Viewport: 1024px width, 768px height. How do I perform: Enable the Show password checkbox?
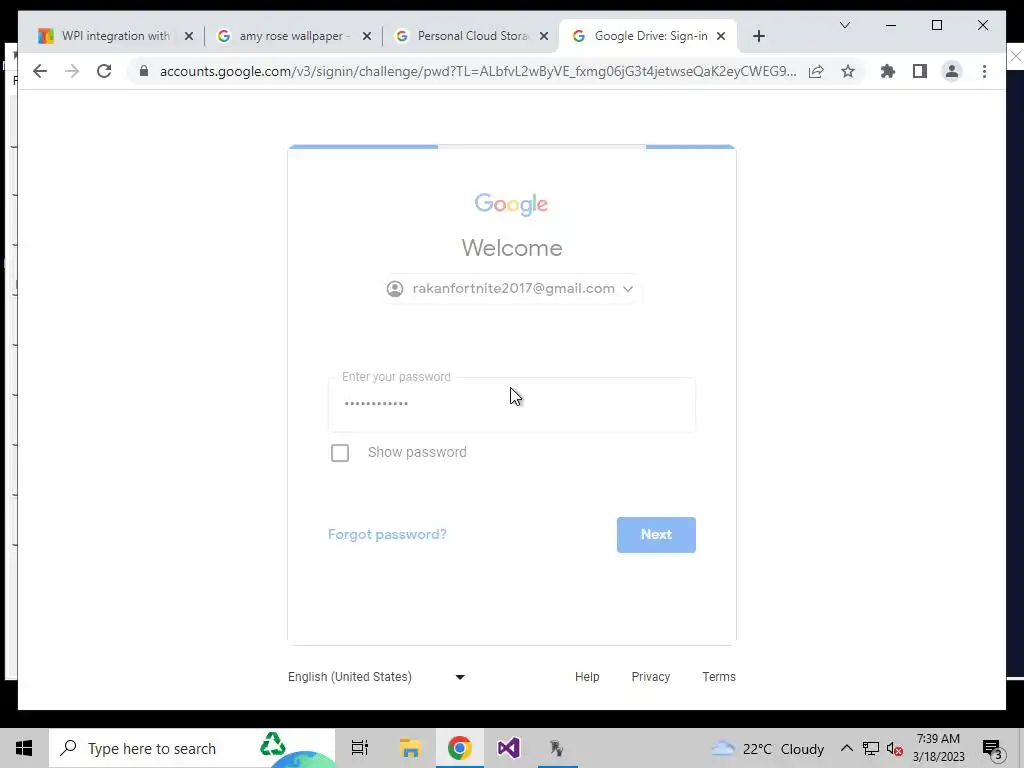[x=340, y=453]
